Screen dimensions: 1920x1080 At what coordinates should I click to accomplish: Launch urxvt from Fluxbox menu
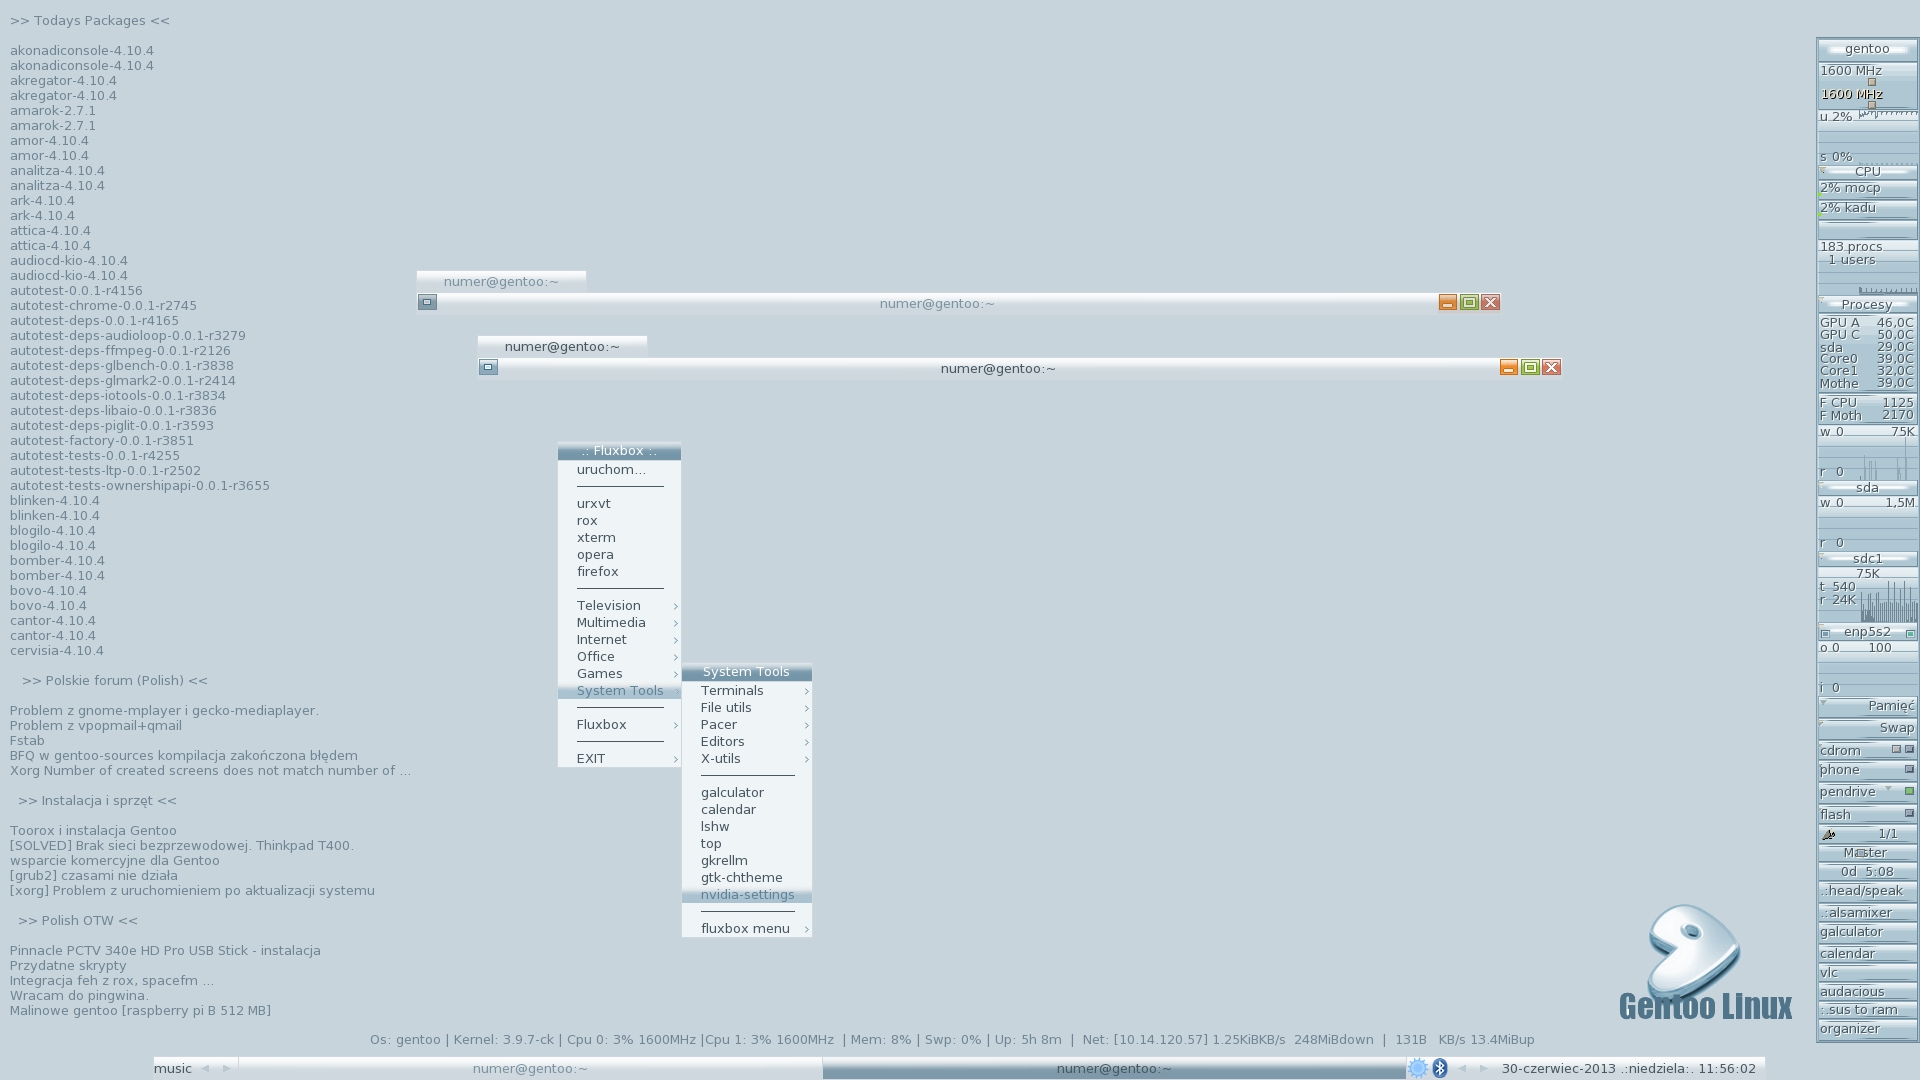[619, 503]
